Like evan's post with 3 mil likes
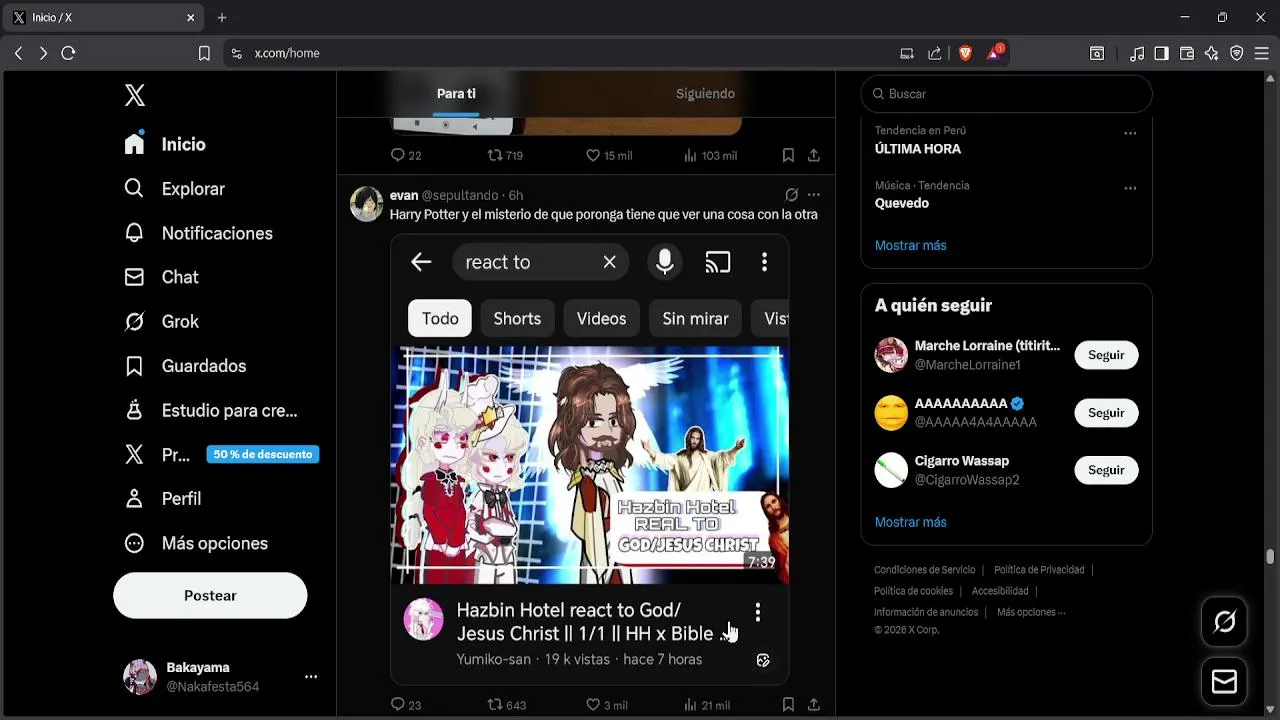 (x=606, y=705)
